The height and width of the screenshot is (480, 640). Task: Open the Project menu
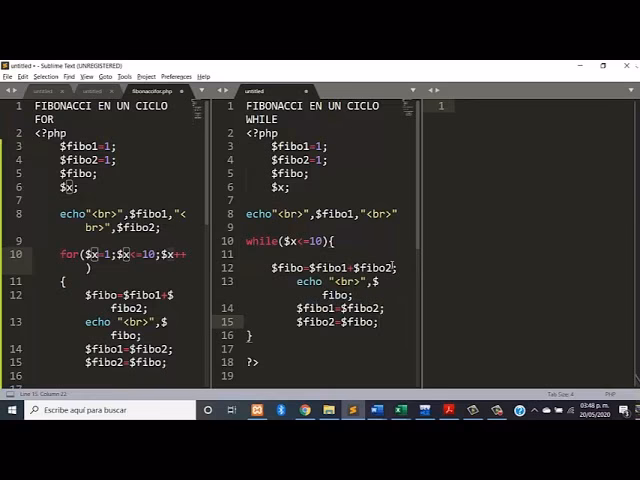tap(146, 77)
